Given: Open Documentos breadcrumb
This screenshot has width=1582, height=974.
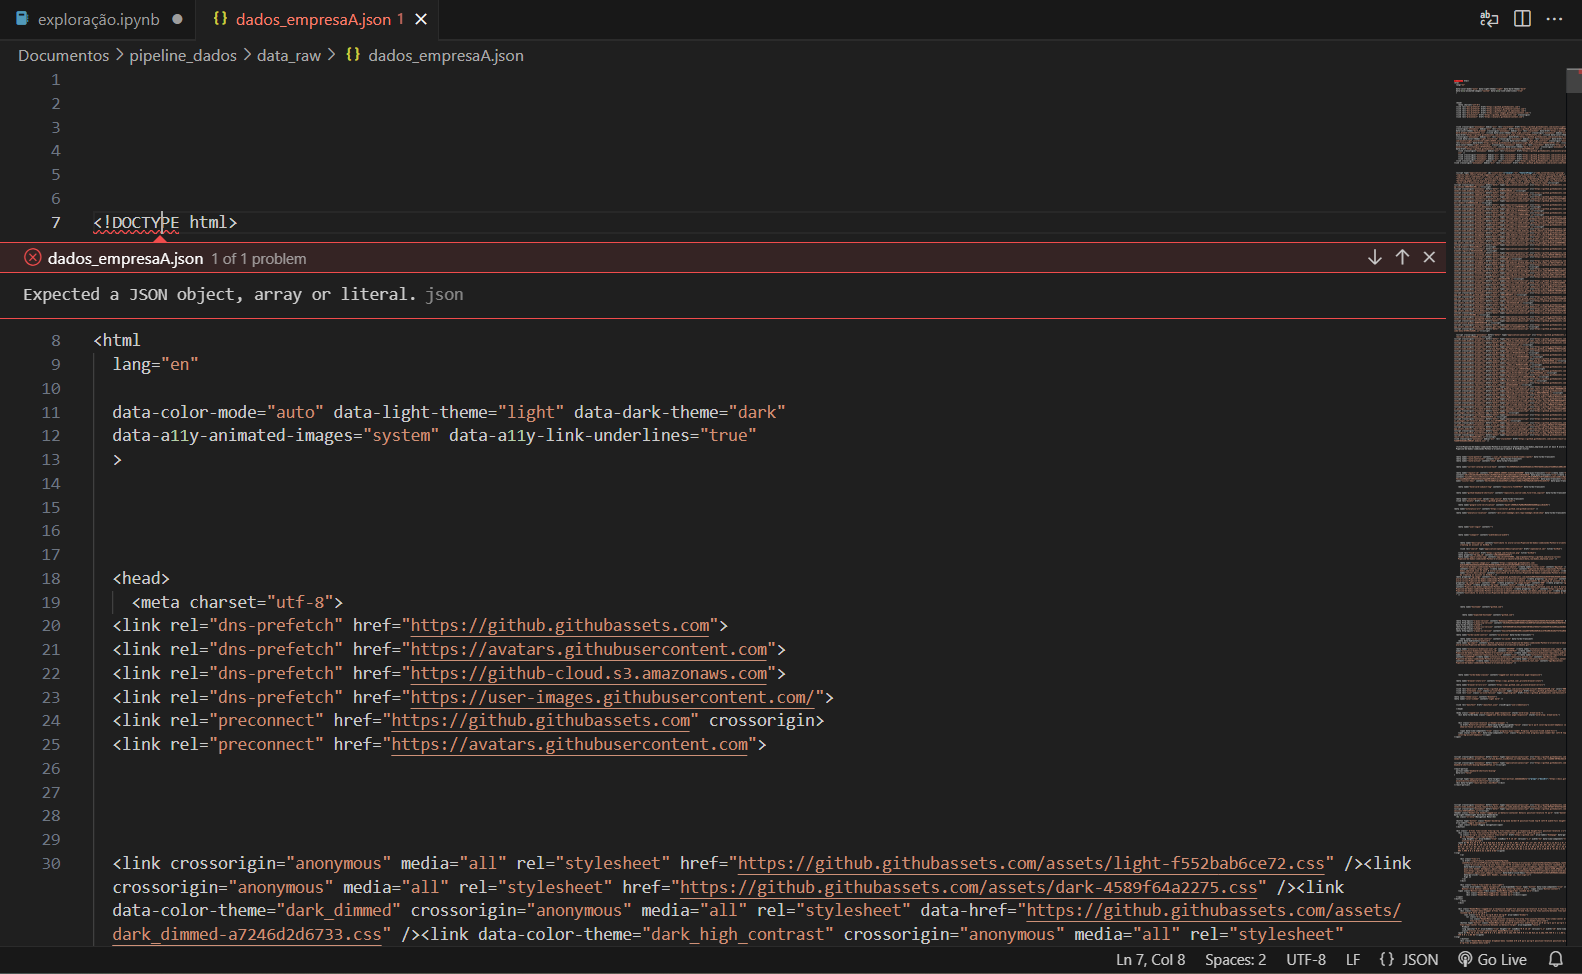Looking at the screenshot, I should point(63,55).
